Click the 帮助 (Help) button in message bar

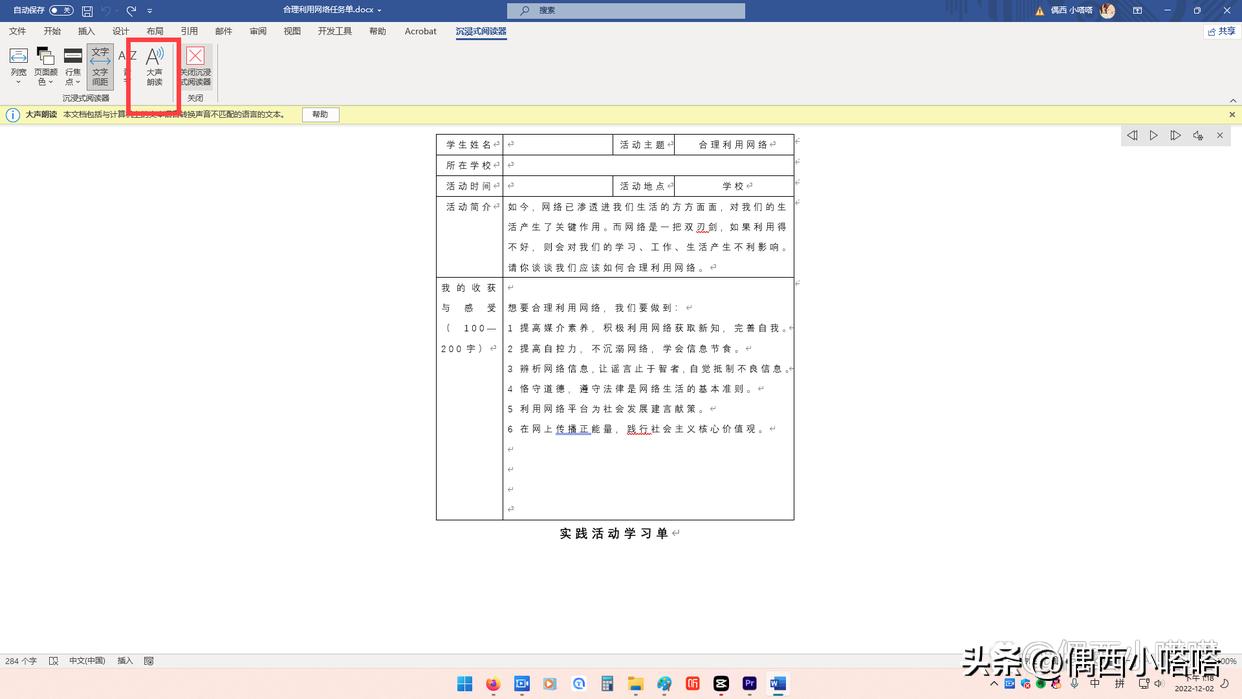(320, 114)
